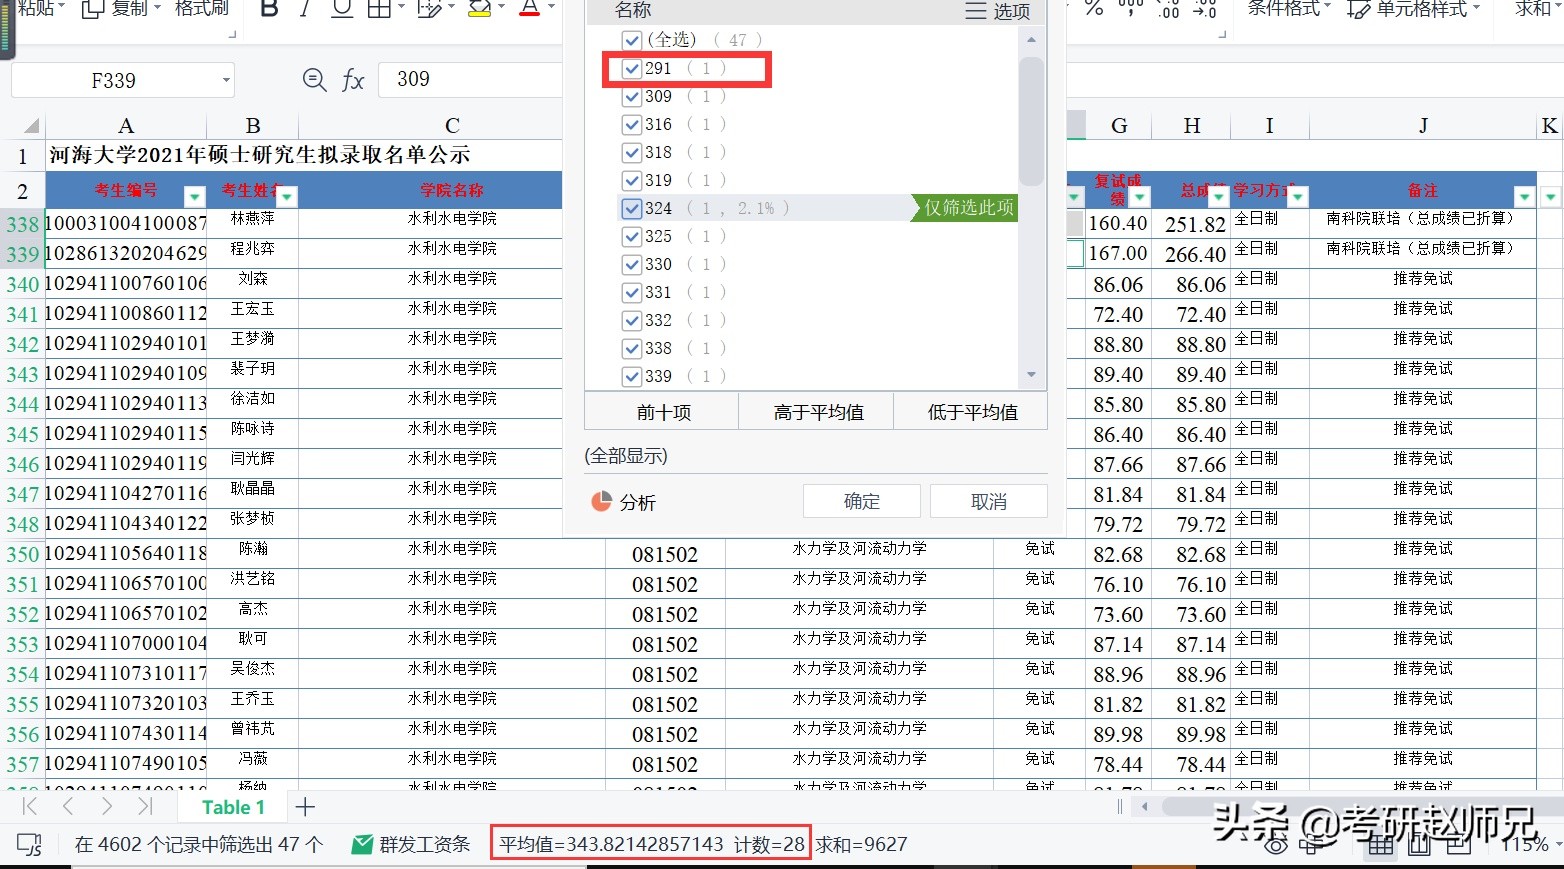Apply Conditional Formatting from the ribbon
The image size is (1564, 869).
[x=1284, y=8]
